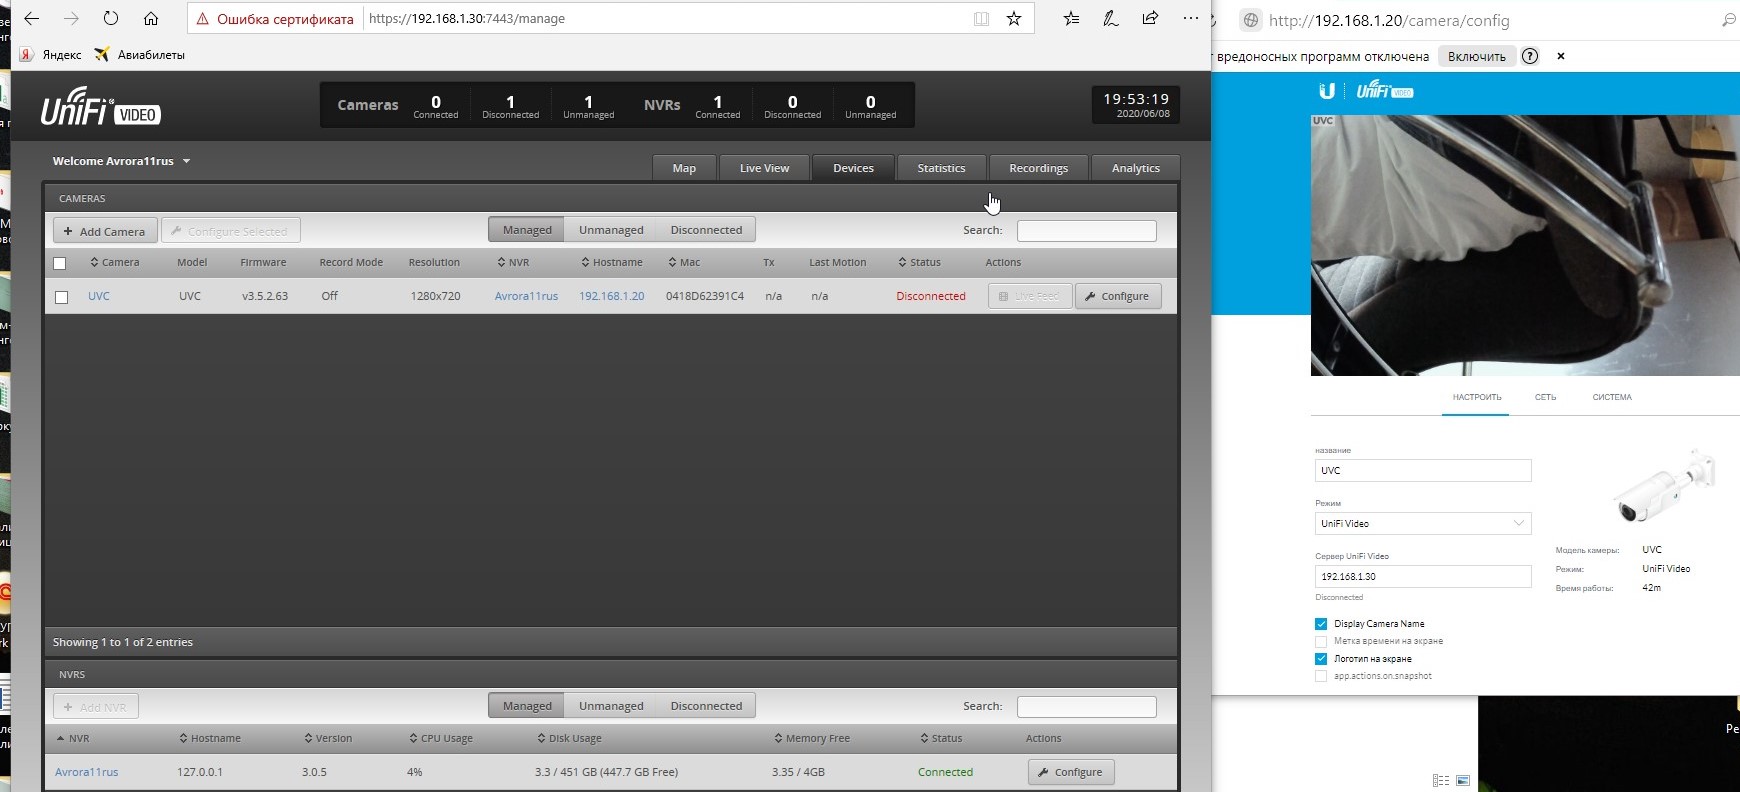Open Avrora11rus link in NVRs table
Image resolution: width=1740 pixels, height=792 pixels.
pyautogui.click(x=87, y=772)
